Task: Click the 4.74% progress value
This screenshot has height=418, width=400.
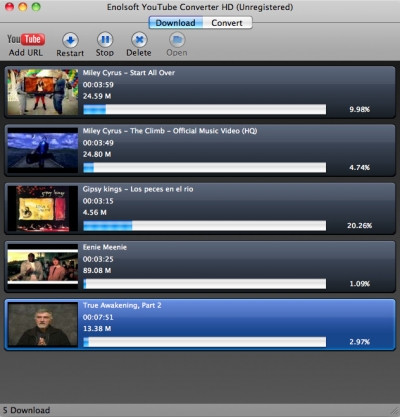Action: click(360, 167)
